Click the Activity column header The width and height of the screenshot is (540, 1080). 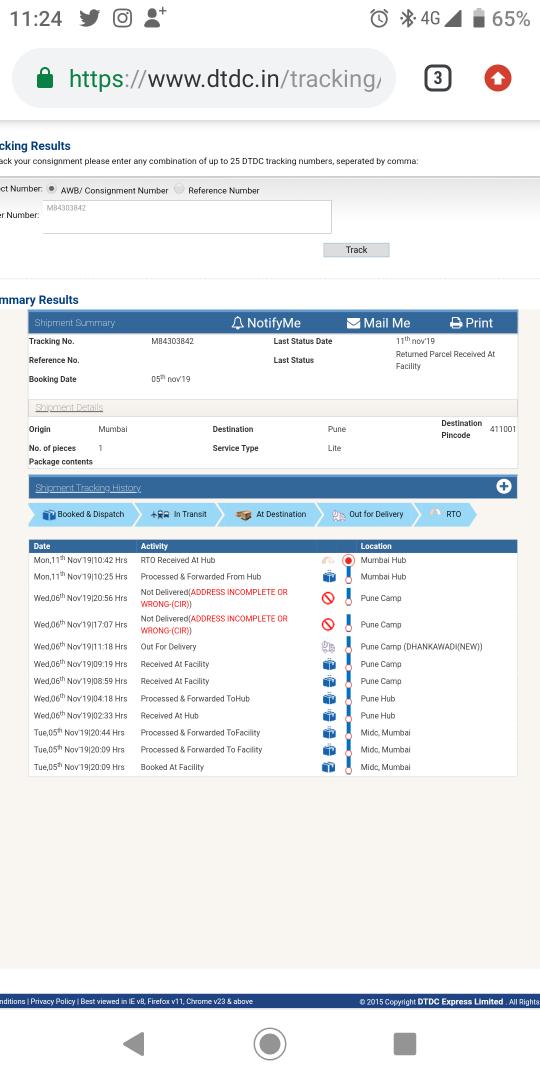point(154,546)
